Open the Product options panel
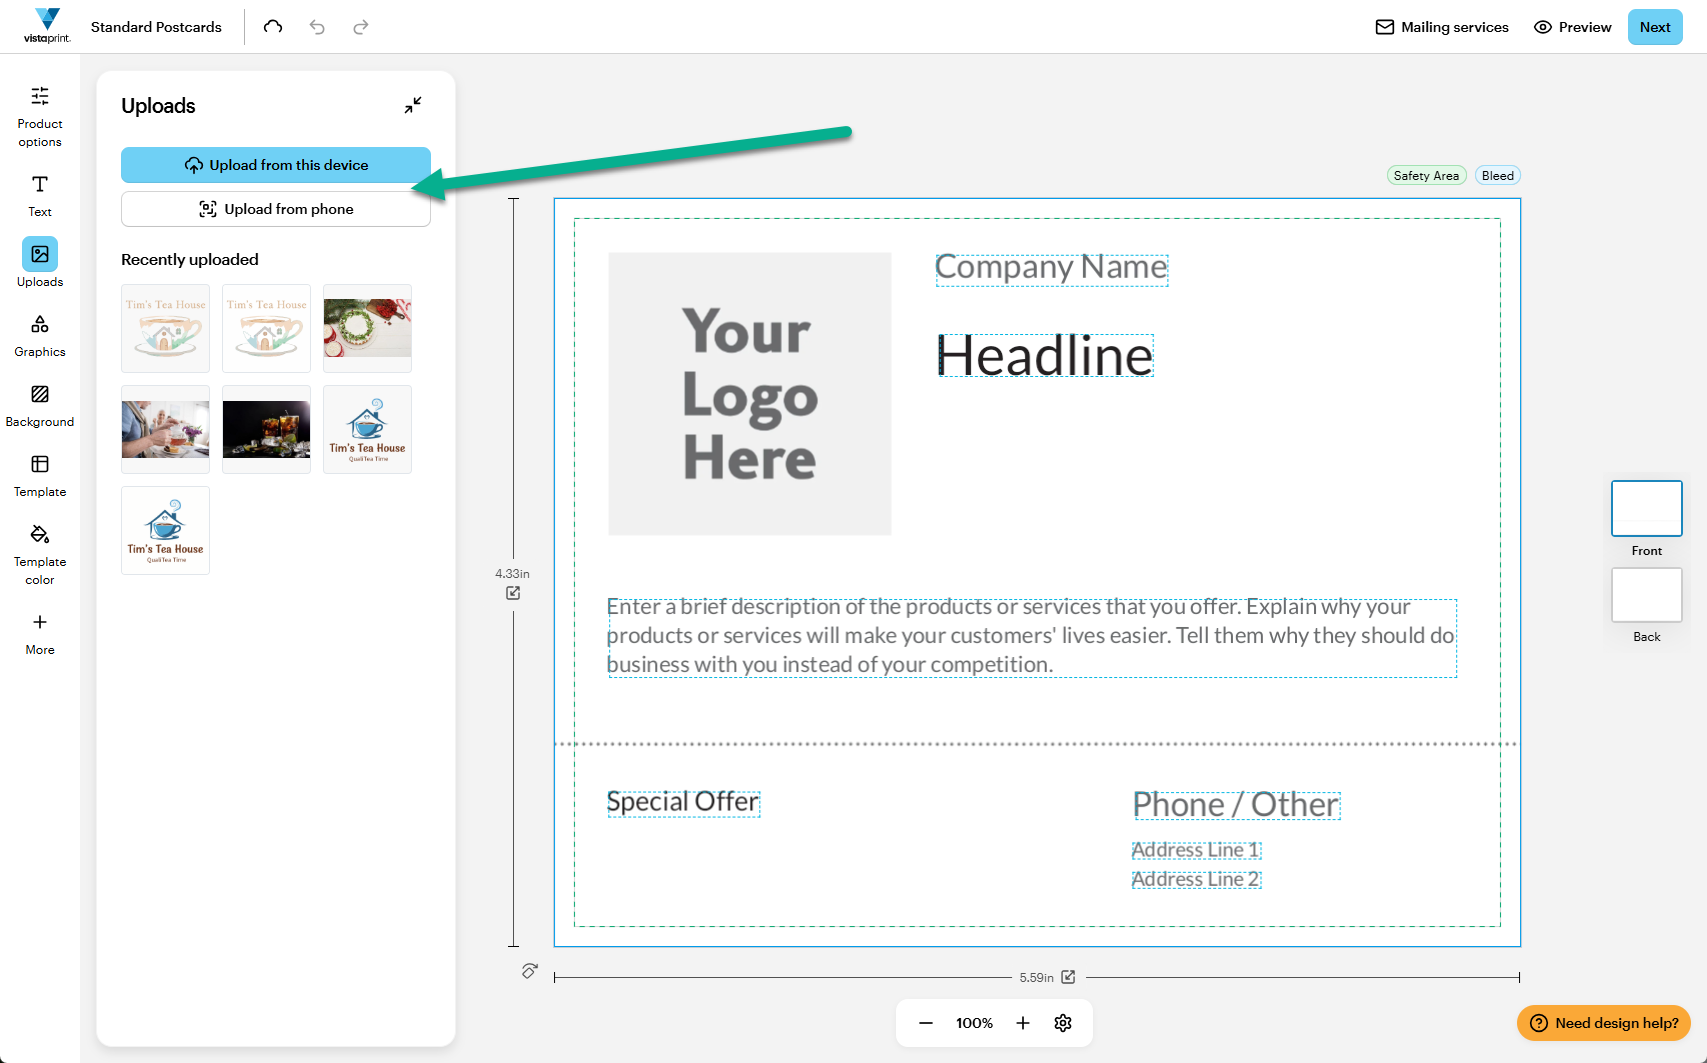This screenshot has height=1063, width=1707. pyautogui.click(x=40, y=117)
